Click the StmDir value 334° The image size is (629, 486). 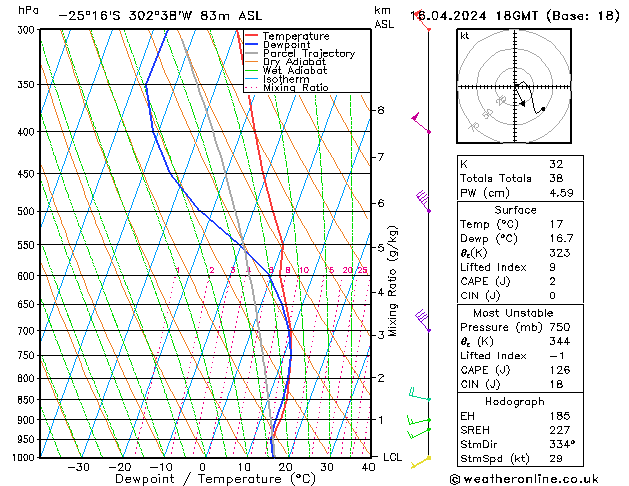click(x=562, y=445)
